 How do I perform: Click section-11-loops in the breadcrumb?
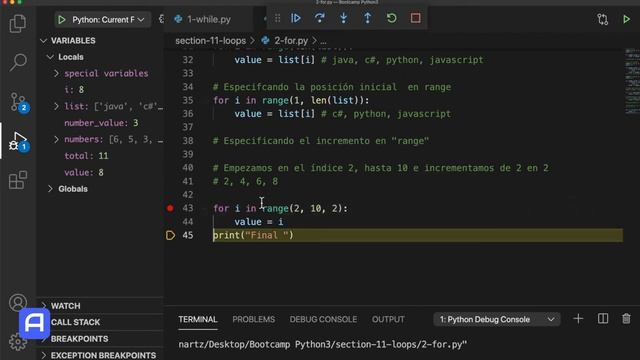point(210,41)
